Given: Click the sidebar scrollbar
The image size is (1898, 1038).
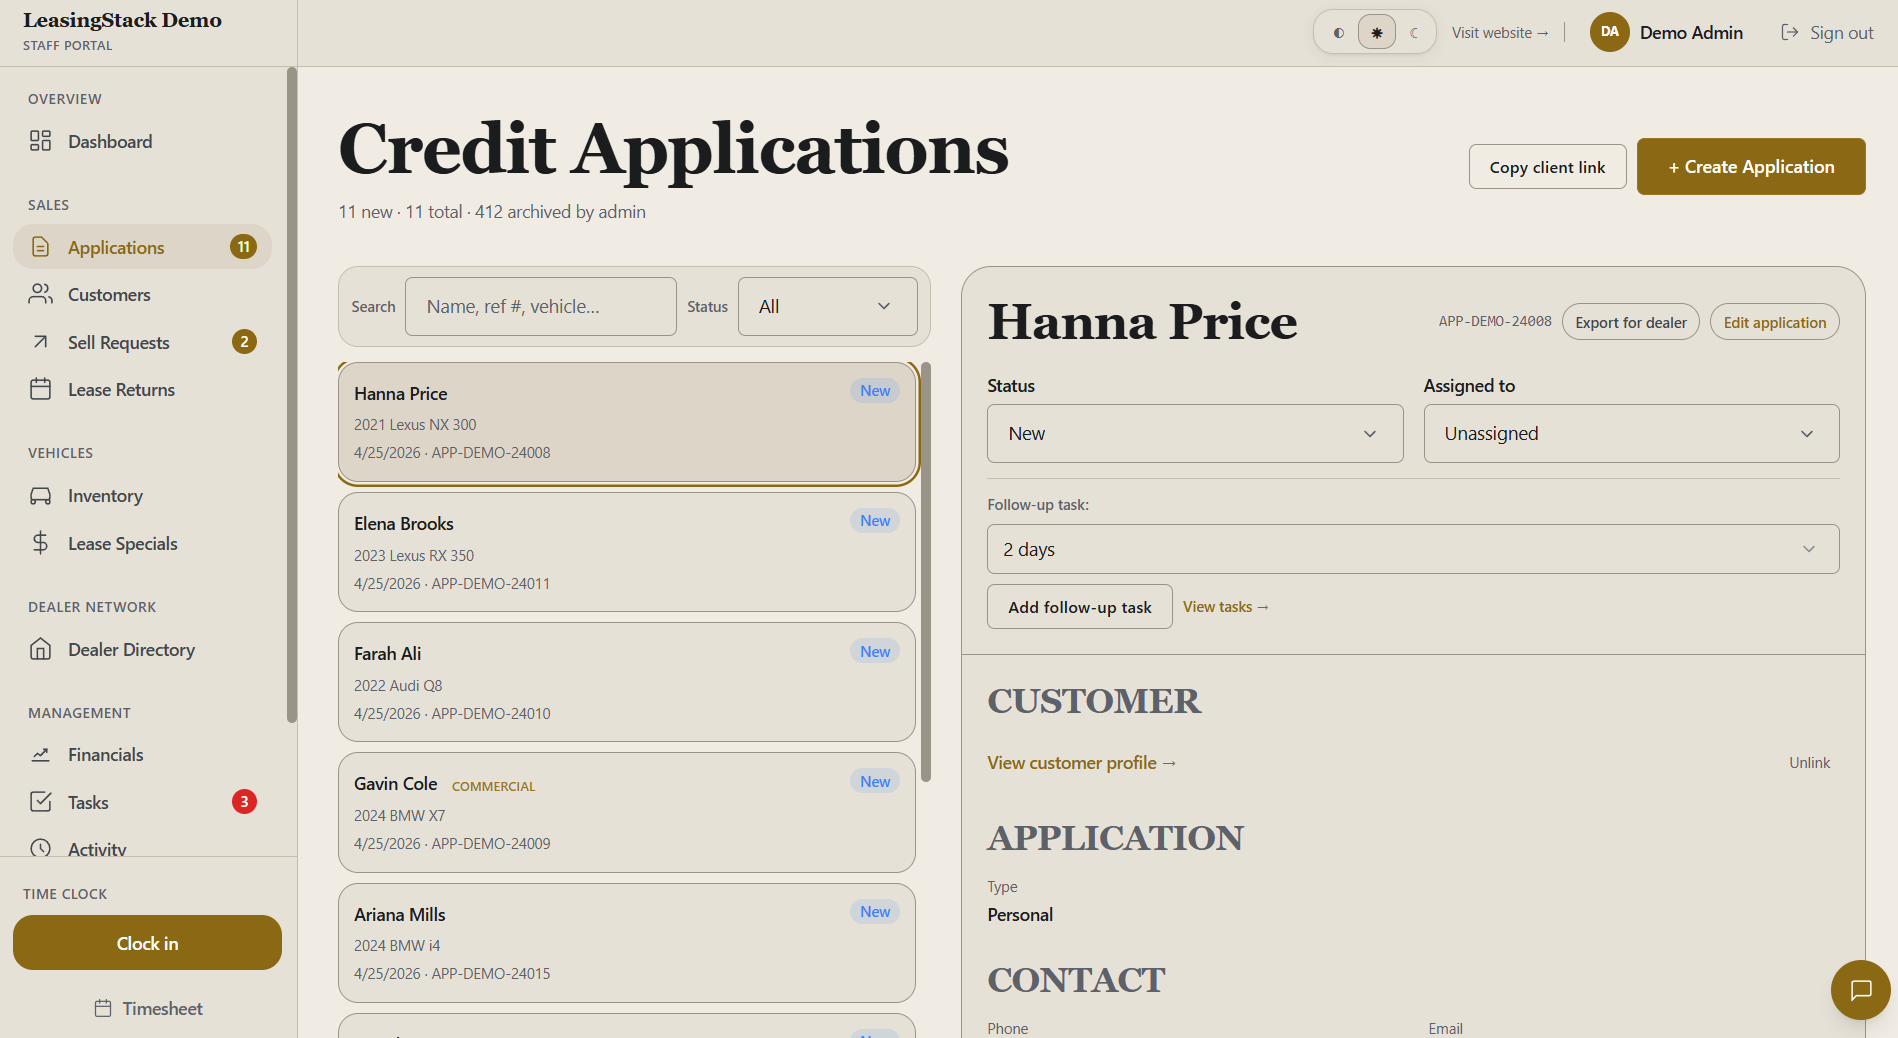Looking at the screenshot, I should click(x=291, y=394).
